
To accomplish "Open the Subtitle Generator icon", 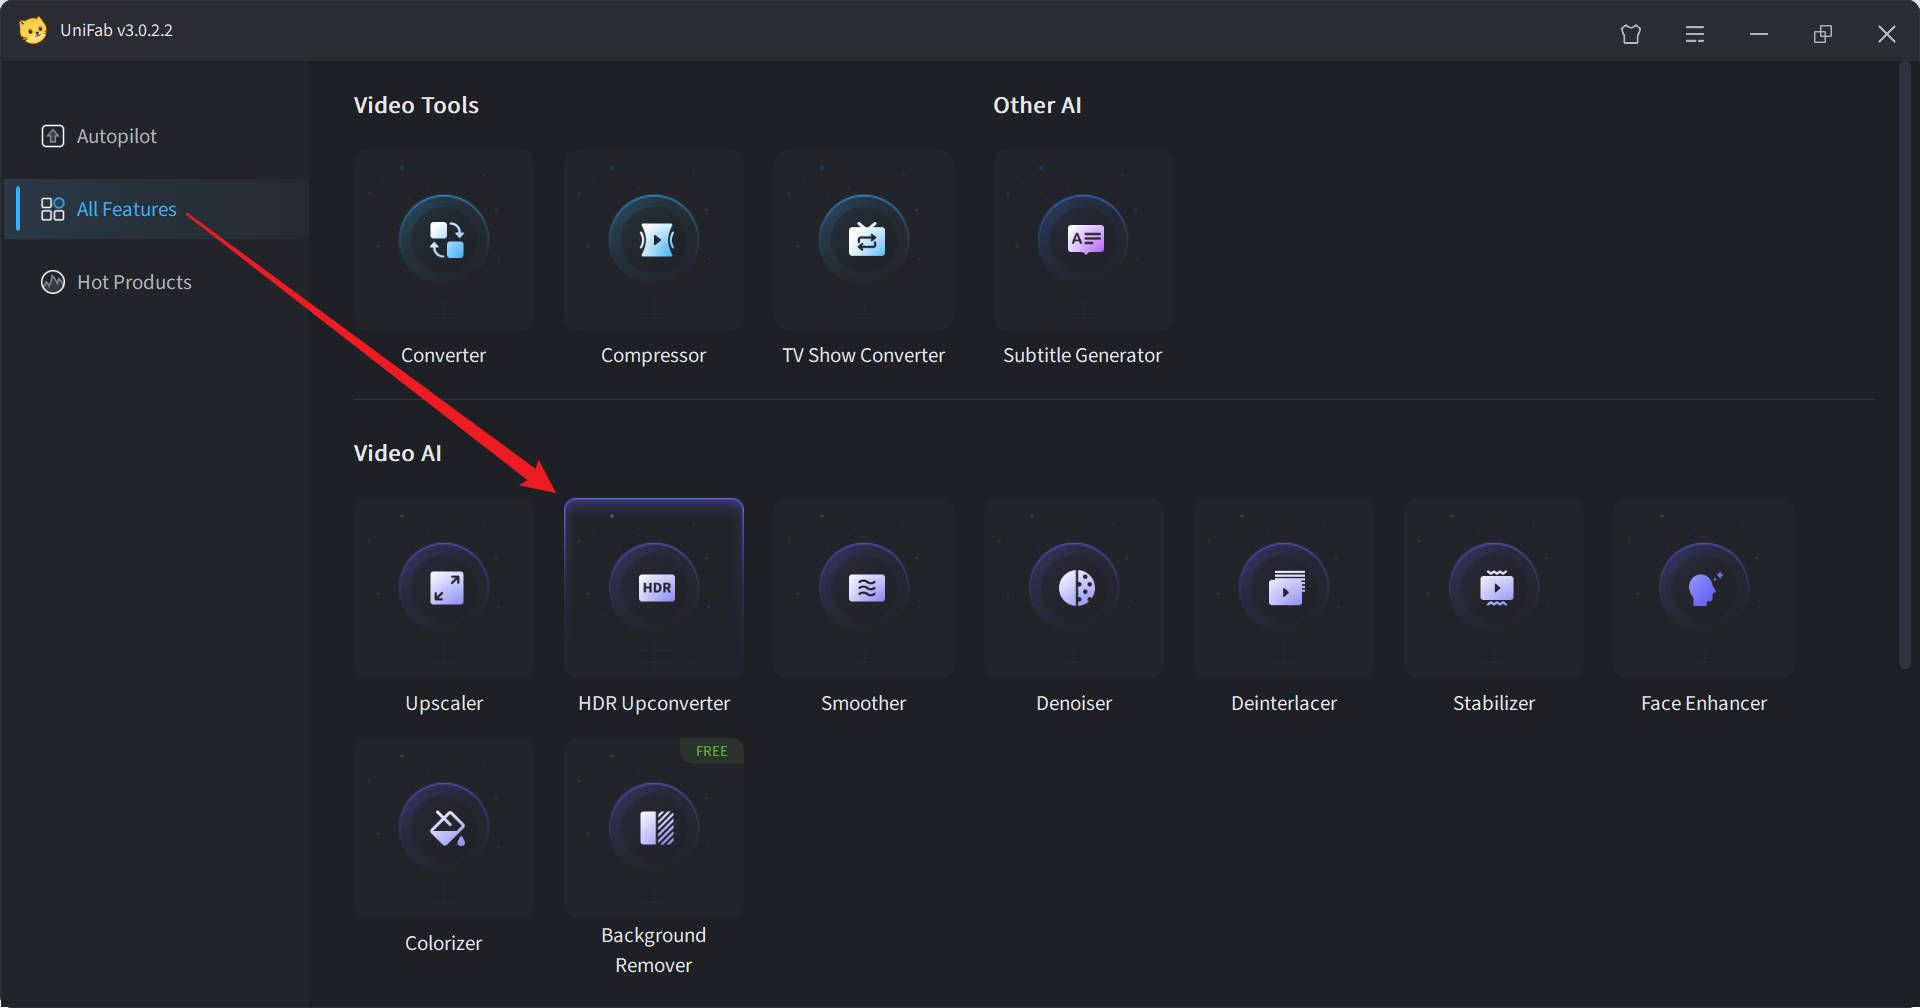I will (1083, 240).
